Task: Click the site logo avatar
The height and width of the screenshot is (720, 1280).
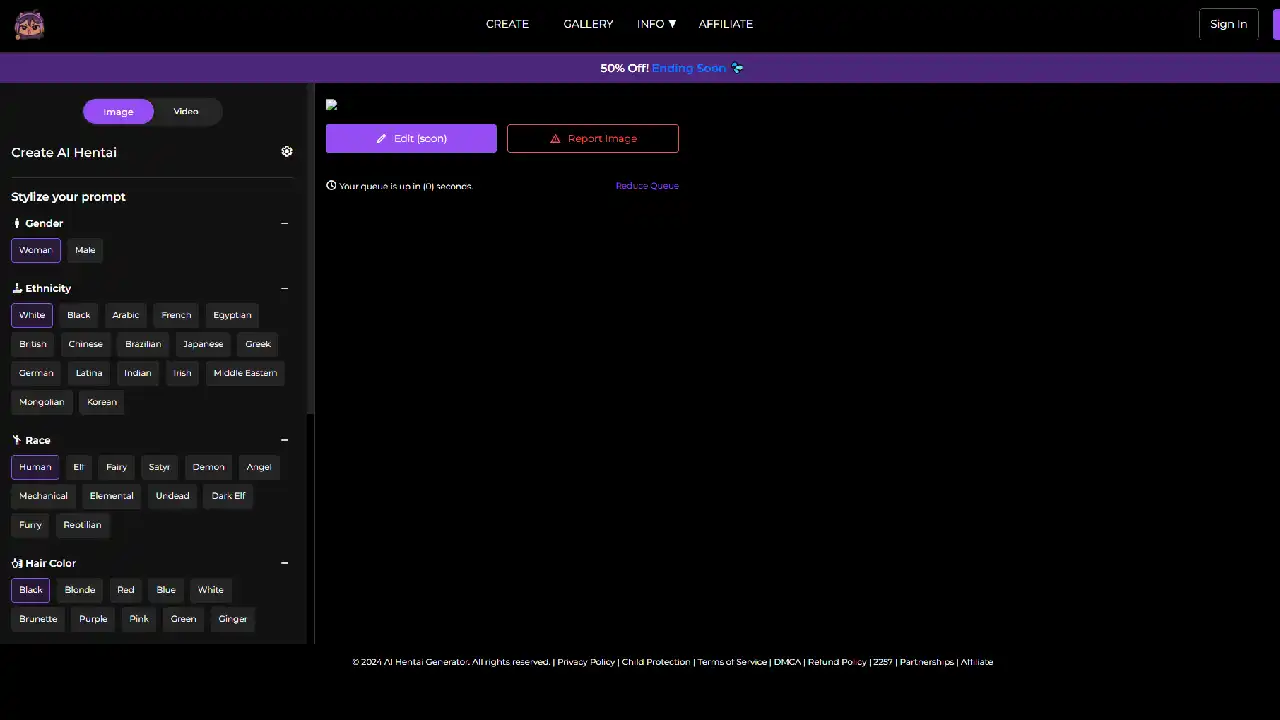Action: (x=29, y=25)
